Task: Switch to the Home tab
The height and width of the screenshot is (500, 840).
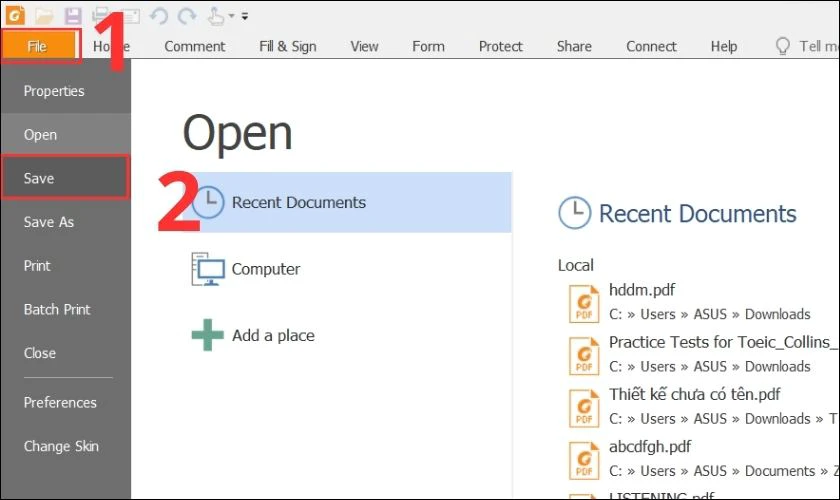Action: [x=111, y=47]
